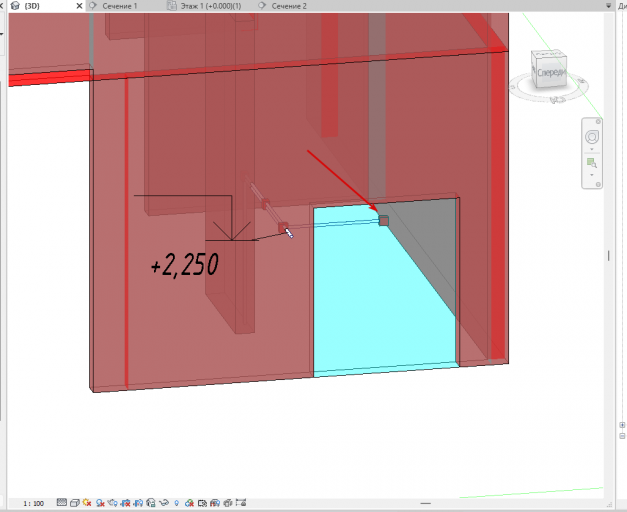The width and height of the screenshot is (627, 512).
Task: Expand the SteeringWheels dropdown arrow
Action: (x=592, y=149)
